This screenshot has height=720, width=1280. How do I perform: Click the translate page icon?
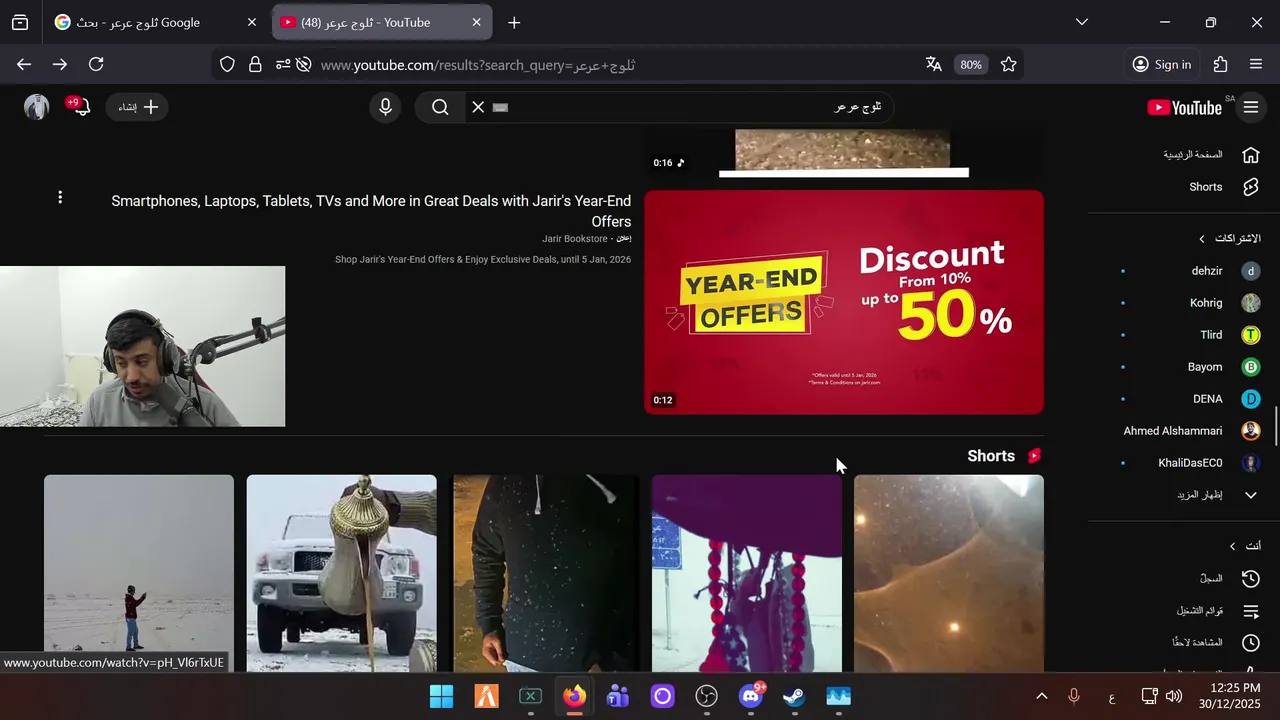934,64
